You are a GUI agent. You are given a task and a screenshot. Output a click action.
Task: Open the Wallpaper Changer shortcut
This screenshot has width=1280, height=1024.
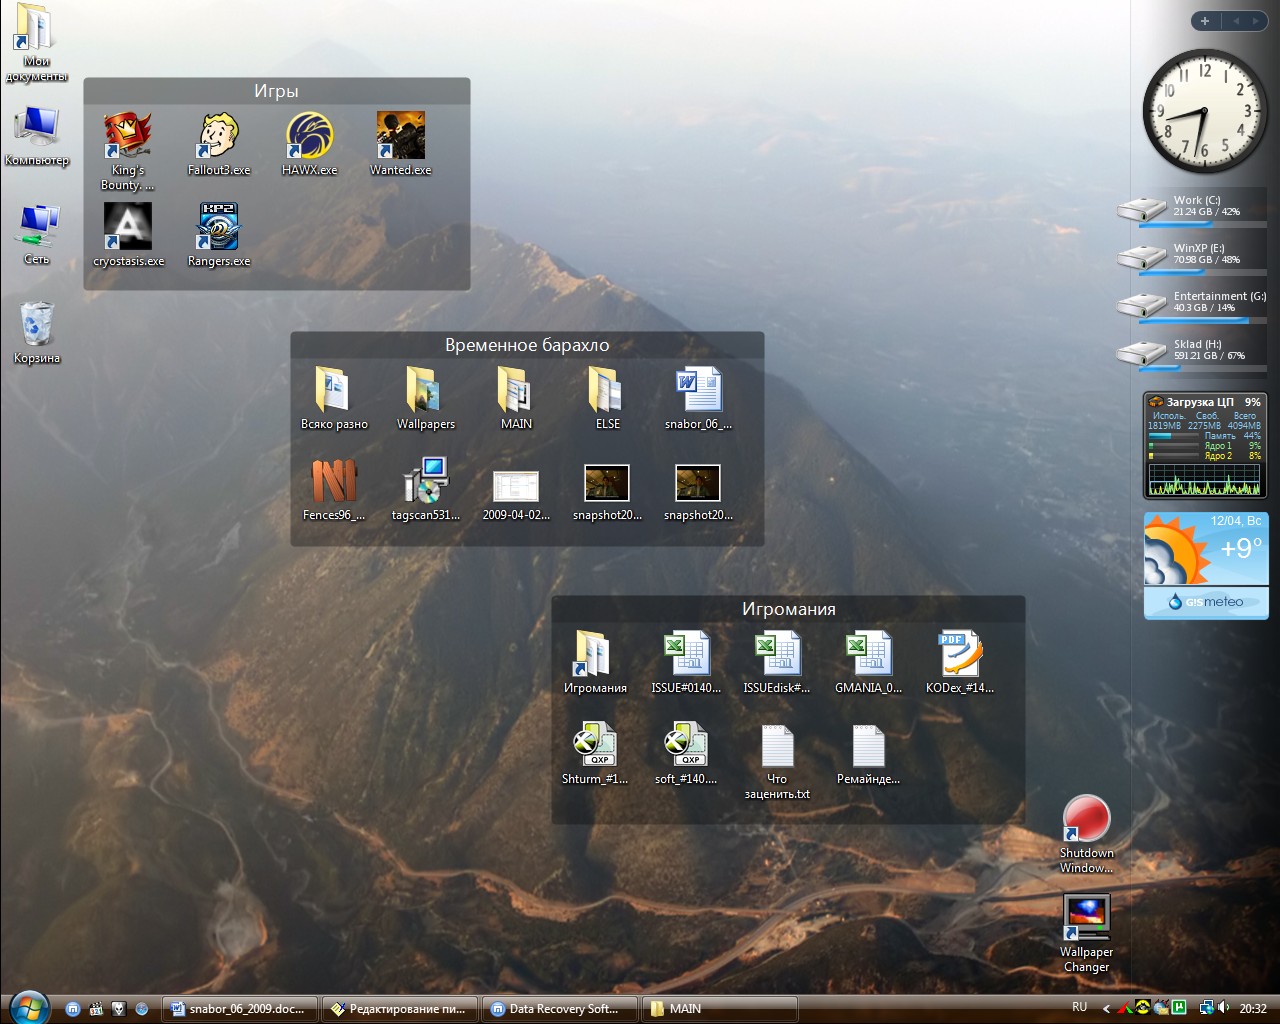pyautogui.click(x=1086, y=933)
